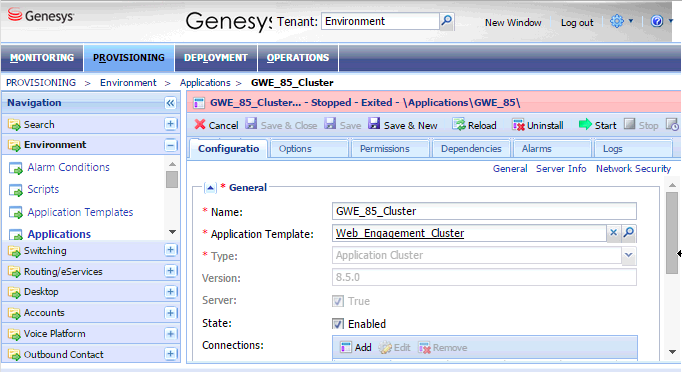Expand the Switching navigation section
Screen dimensions: 682x372
pos(170,250)
